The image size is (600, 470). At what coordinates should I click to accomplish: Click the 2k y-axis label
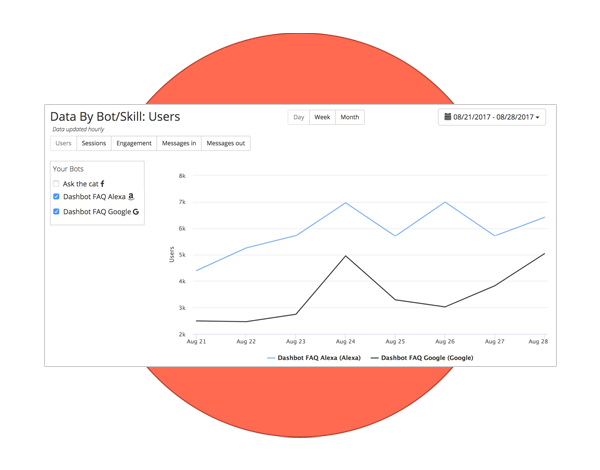tap(182, 335)
